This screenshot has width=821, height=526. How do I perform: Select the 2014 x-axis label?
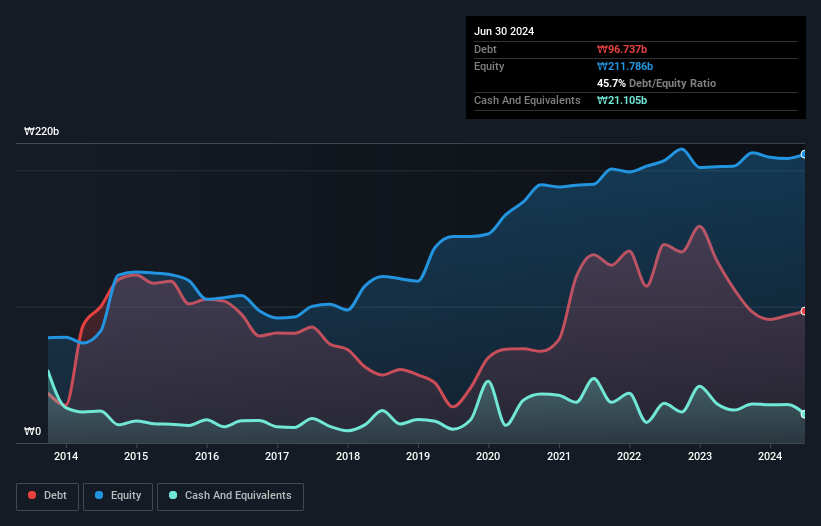coord(66,456)
